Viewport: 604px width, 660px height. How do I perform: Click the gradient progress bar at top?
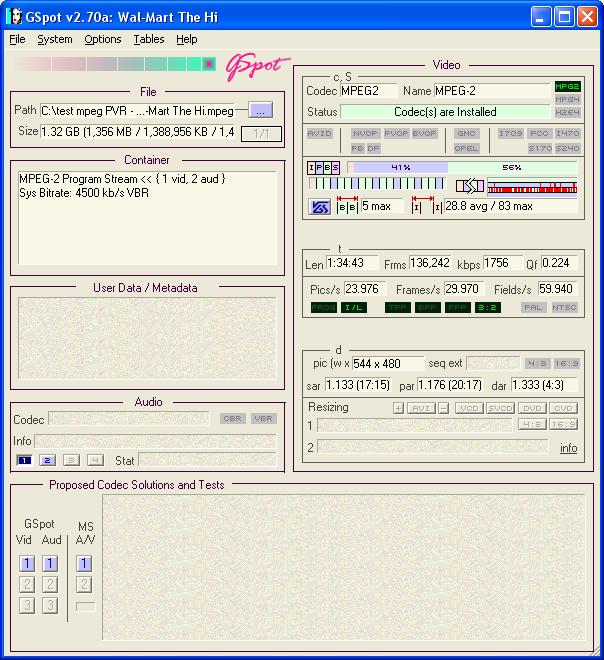pos(115,64)
